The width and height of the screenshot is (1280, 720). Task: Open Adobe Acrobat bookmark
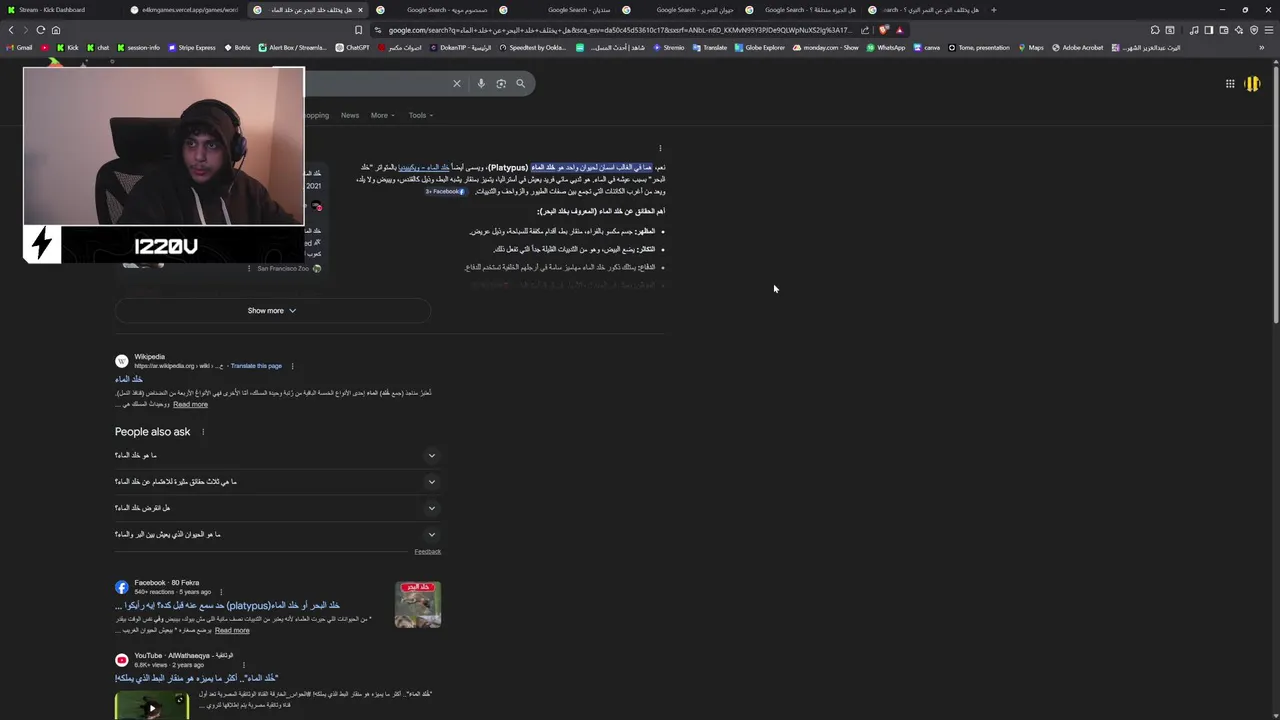point(1077,47)
